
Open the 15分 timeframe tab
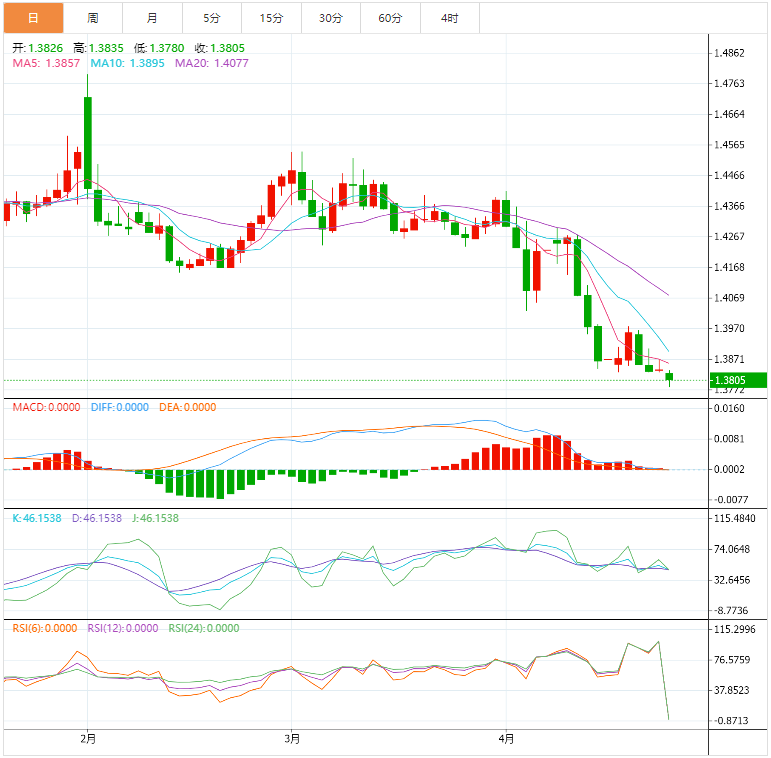click(x=271, y=18)
